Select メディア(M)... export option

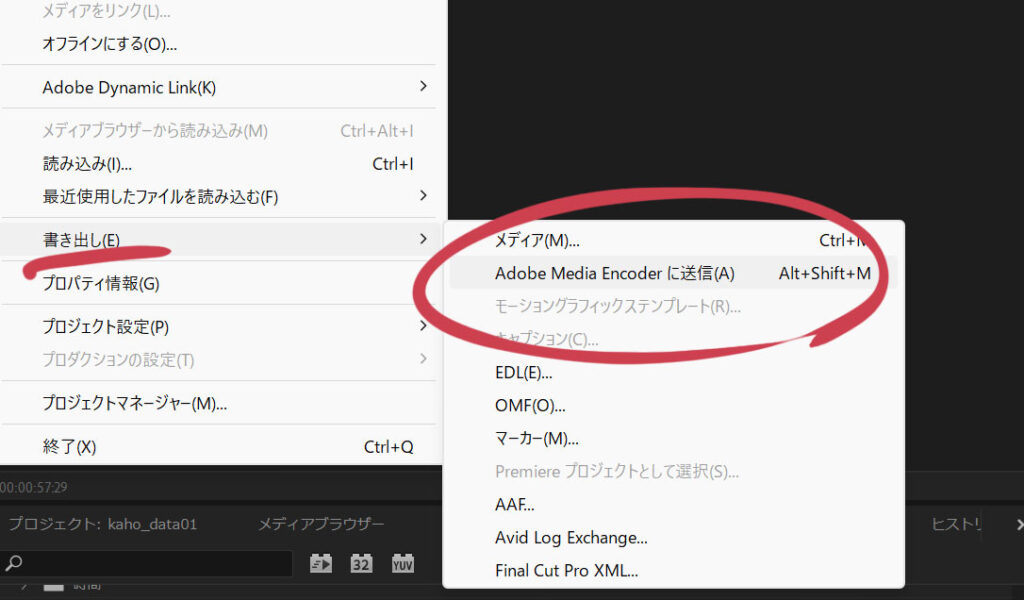click(x=537, y=241)
